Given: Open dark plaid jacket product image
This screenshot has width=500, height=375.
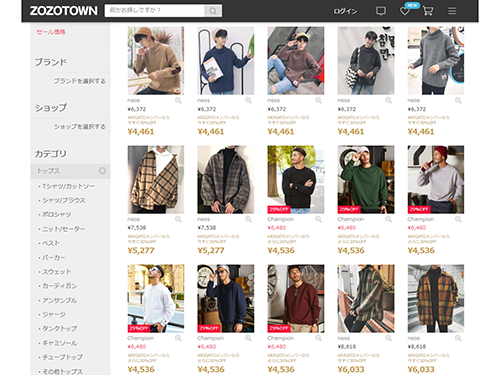Looking at the screenshot, I should pos(226,179).
